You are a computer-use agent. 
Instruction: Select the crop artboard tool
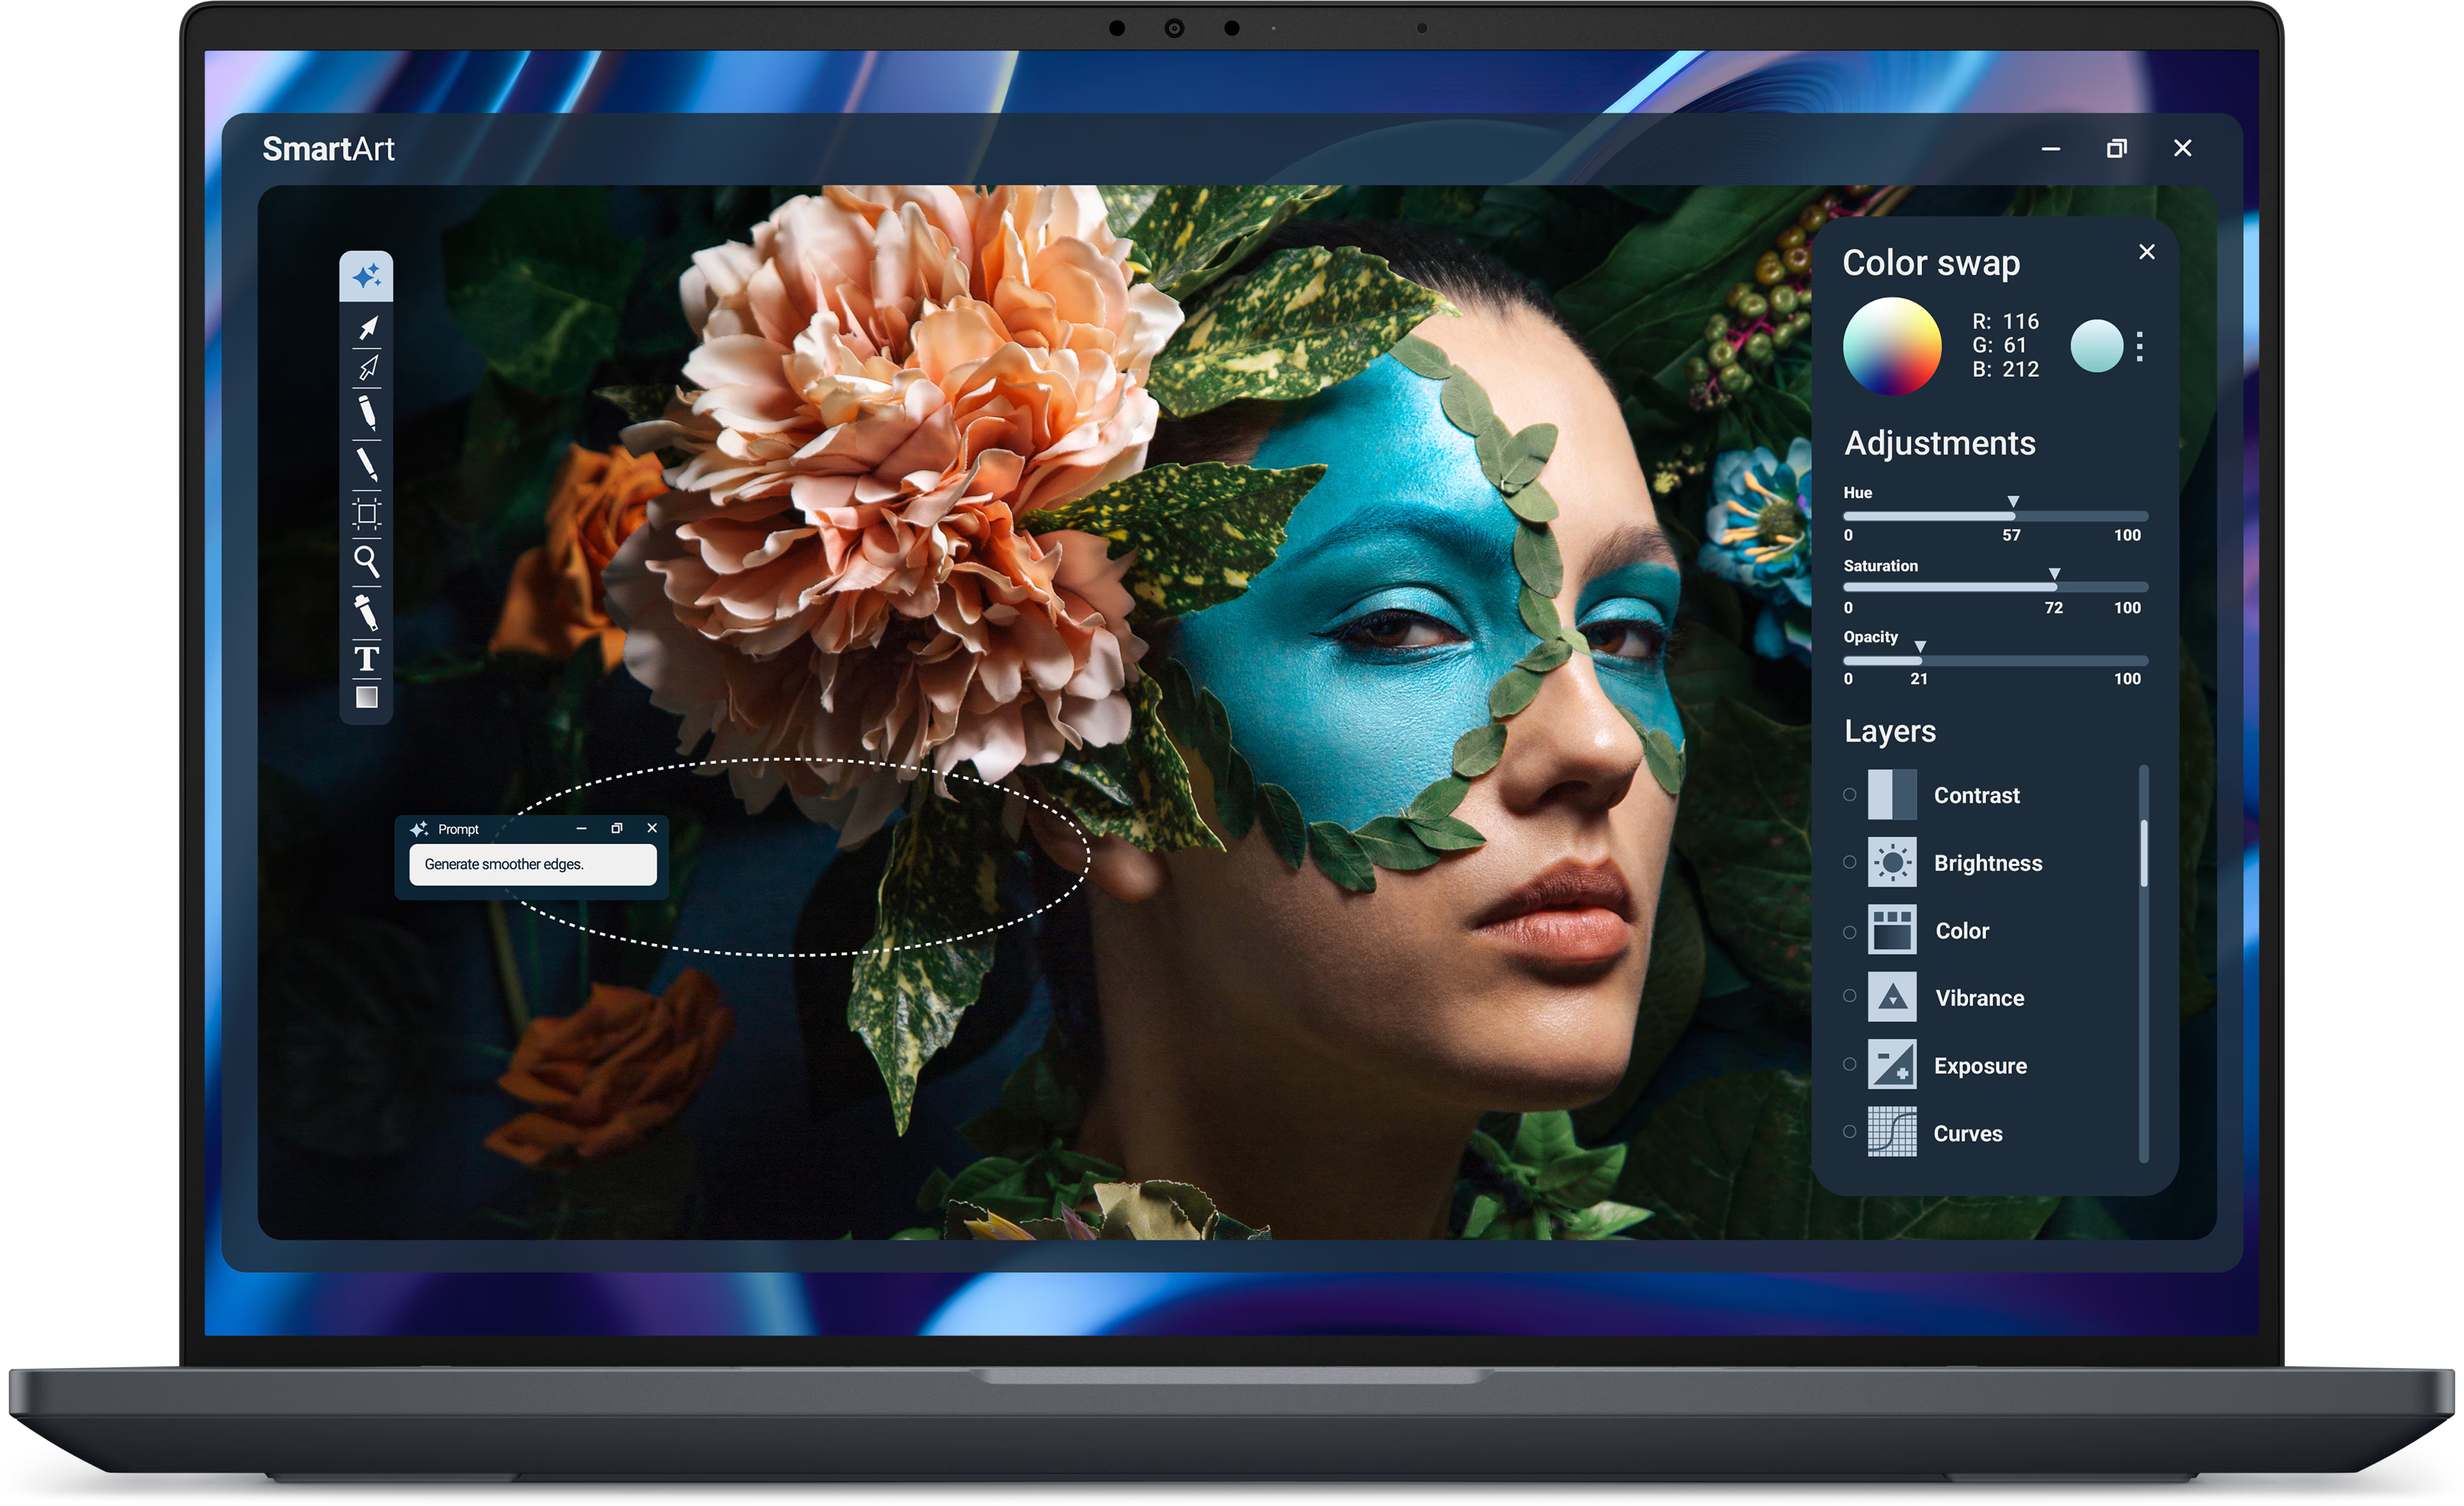tap(367, 513)
